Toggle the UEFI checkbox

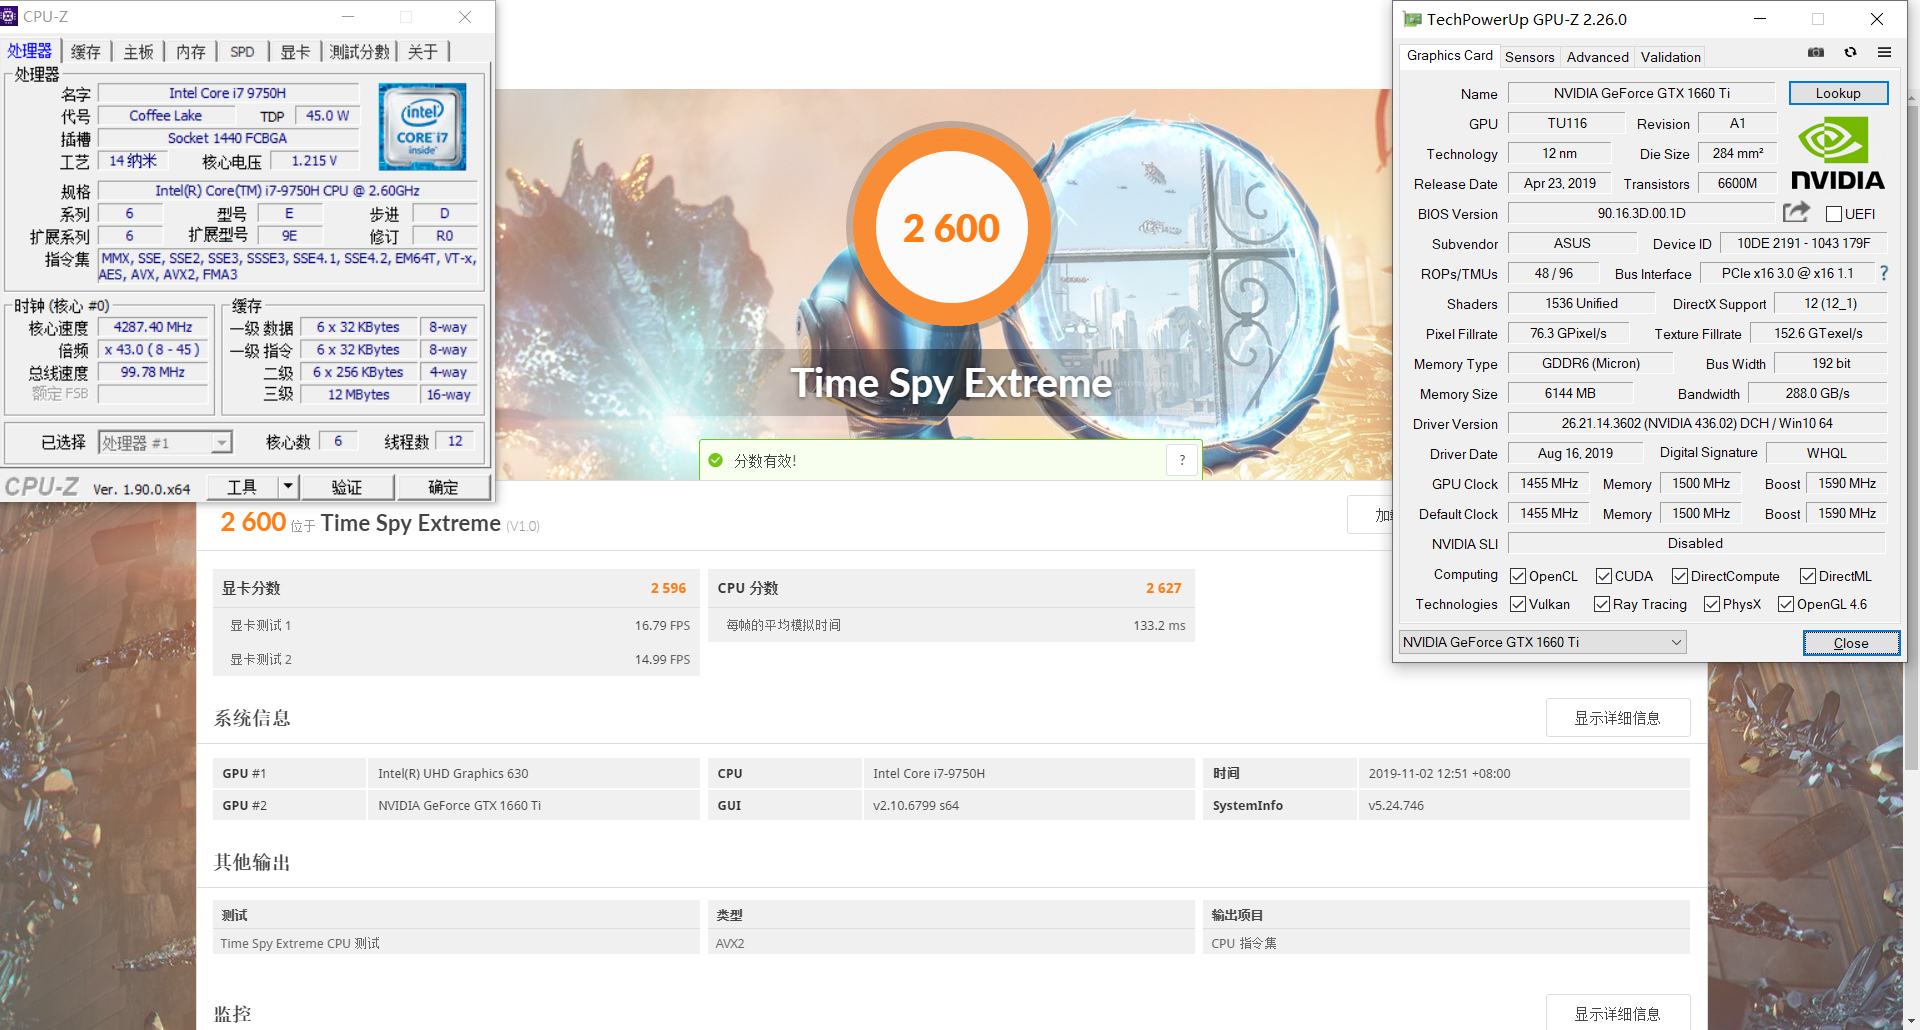pos(1834,214)
